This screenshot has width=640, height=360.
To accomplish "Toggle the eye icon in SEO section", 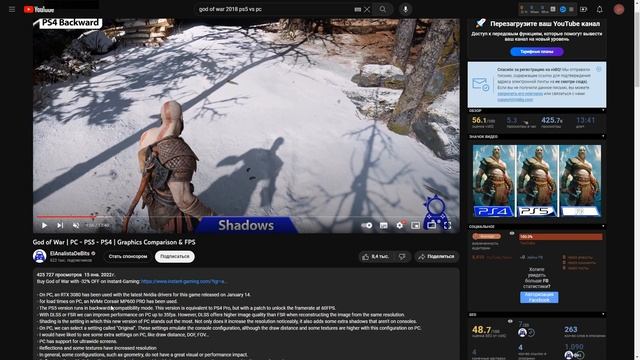I will click(510, 322).
